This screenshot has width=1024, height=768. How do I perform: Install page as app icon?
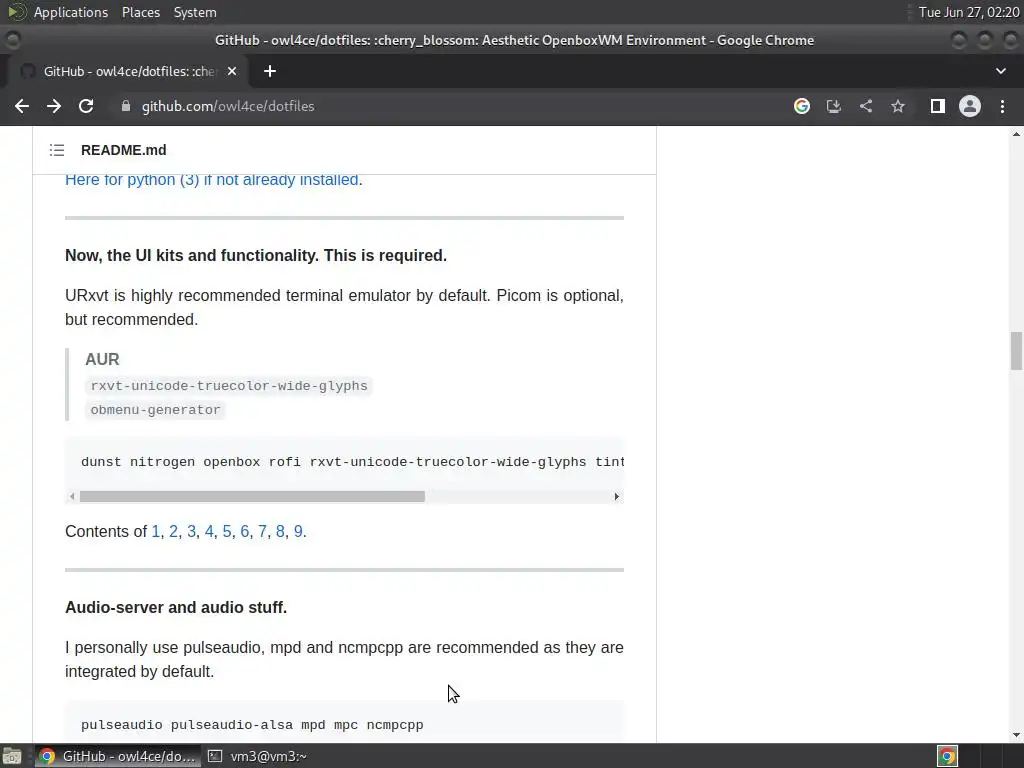(834, 106)
